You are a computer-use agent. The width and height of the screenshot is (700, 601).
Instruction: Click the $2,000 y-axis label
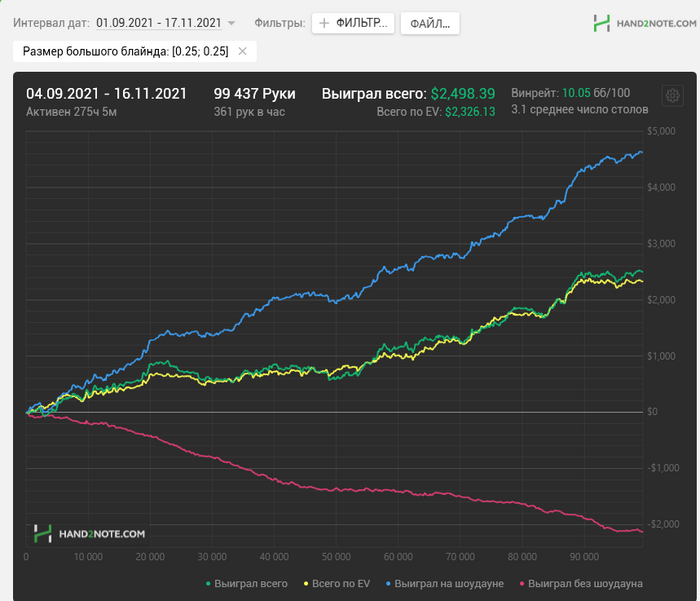(661, 300)
